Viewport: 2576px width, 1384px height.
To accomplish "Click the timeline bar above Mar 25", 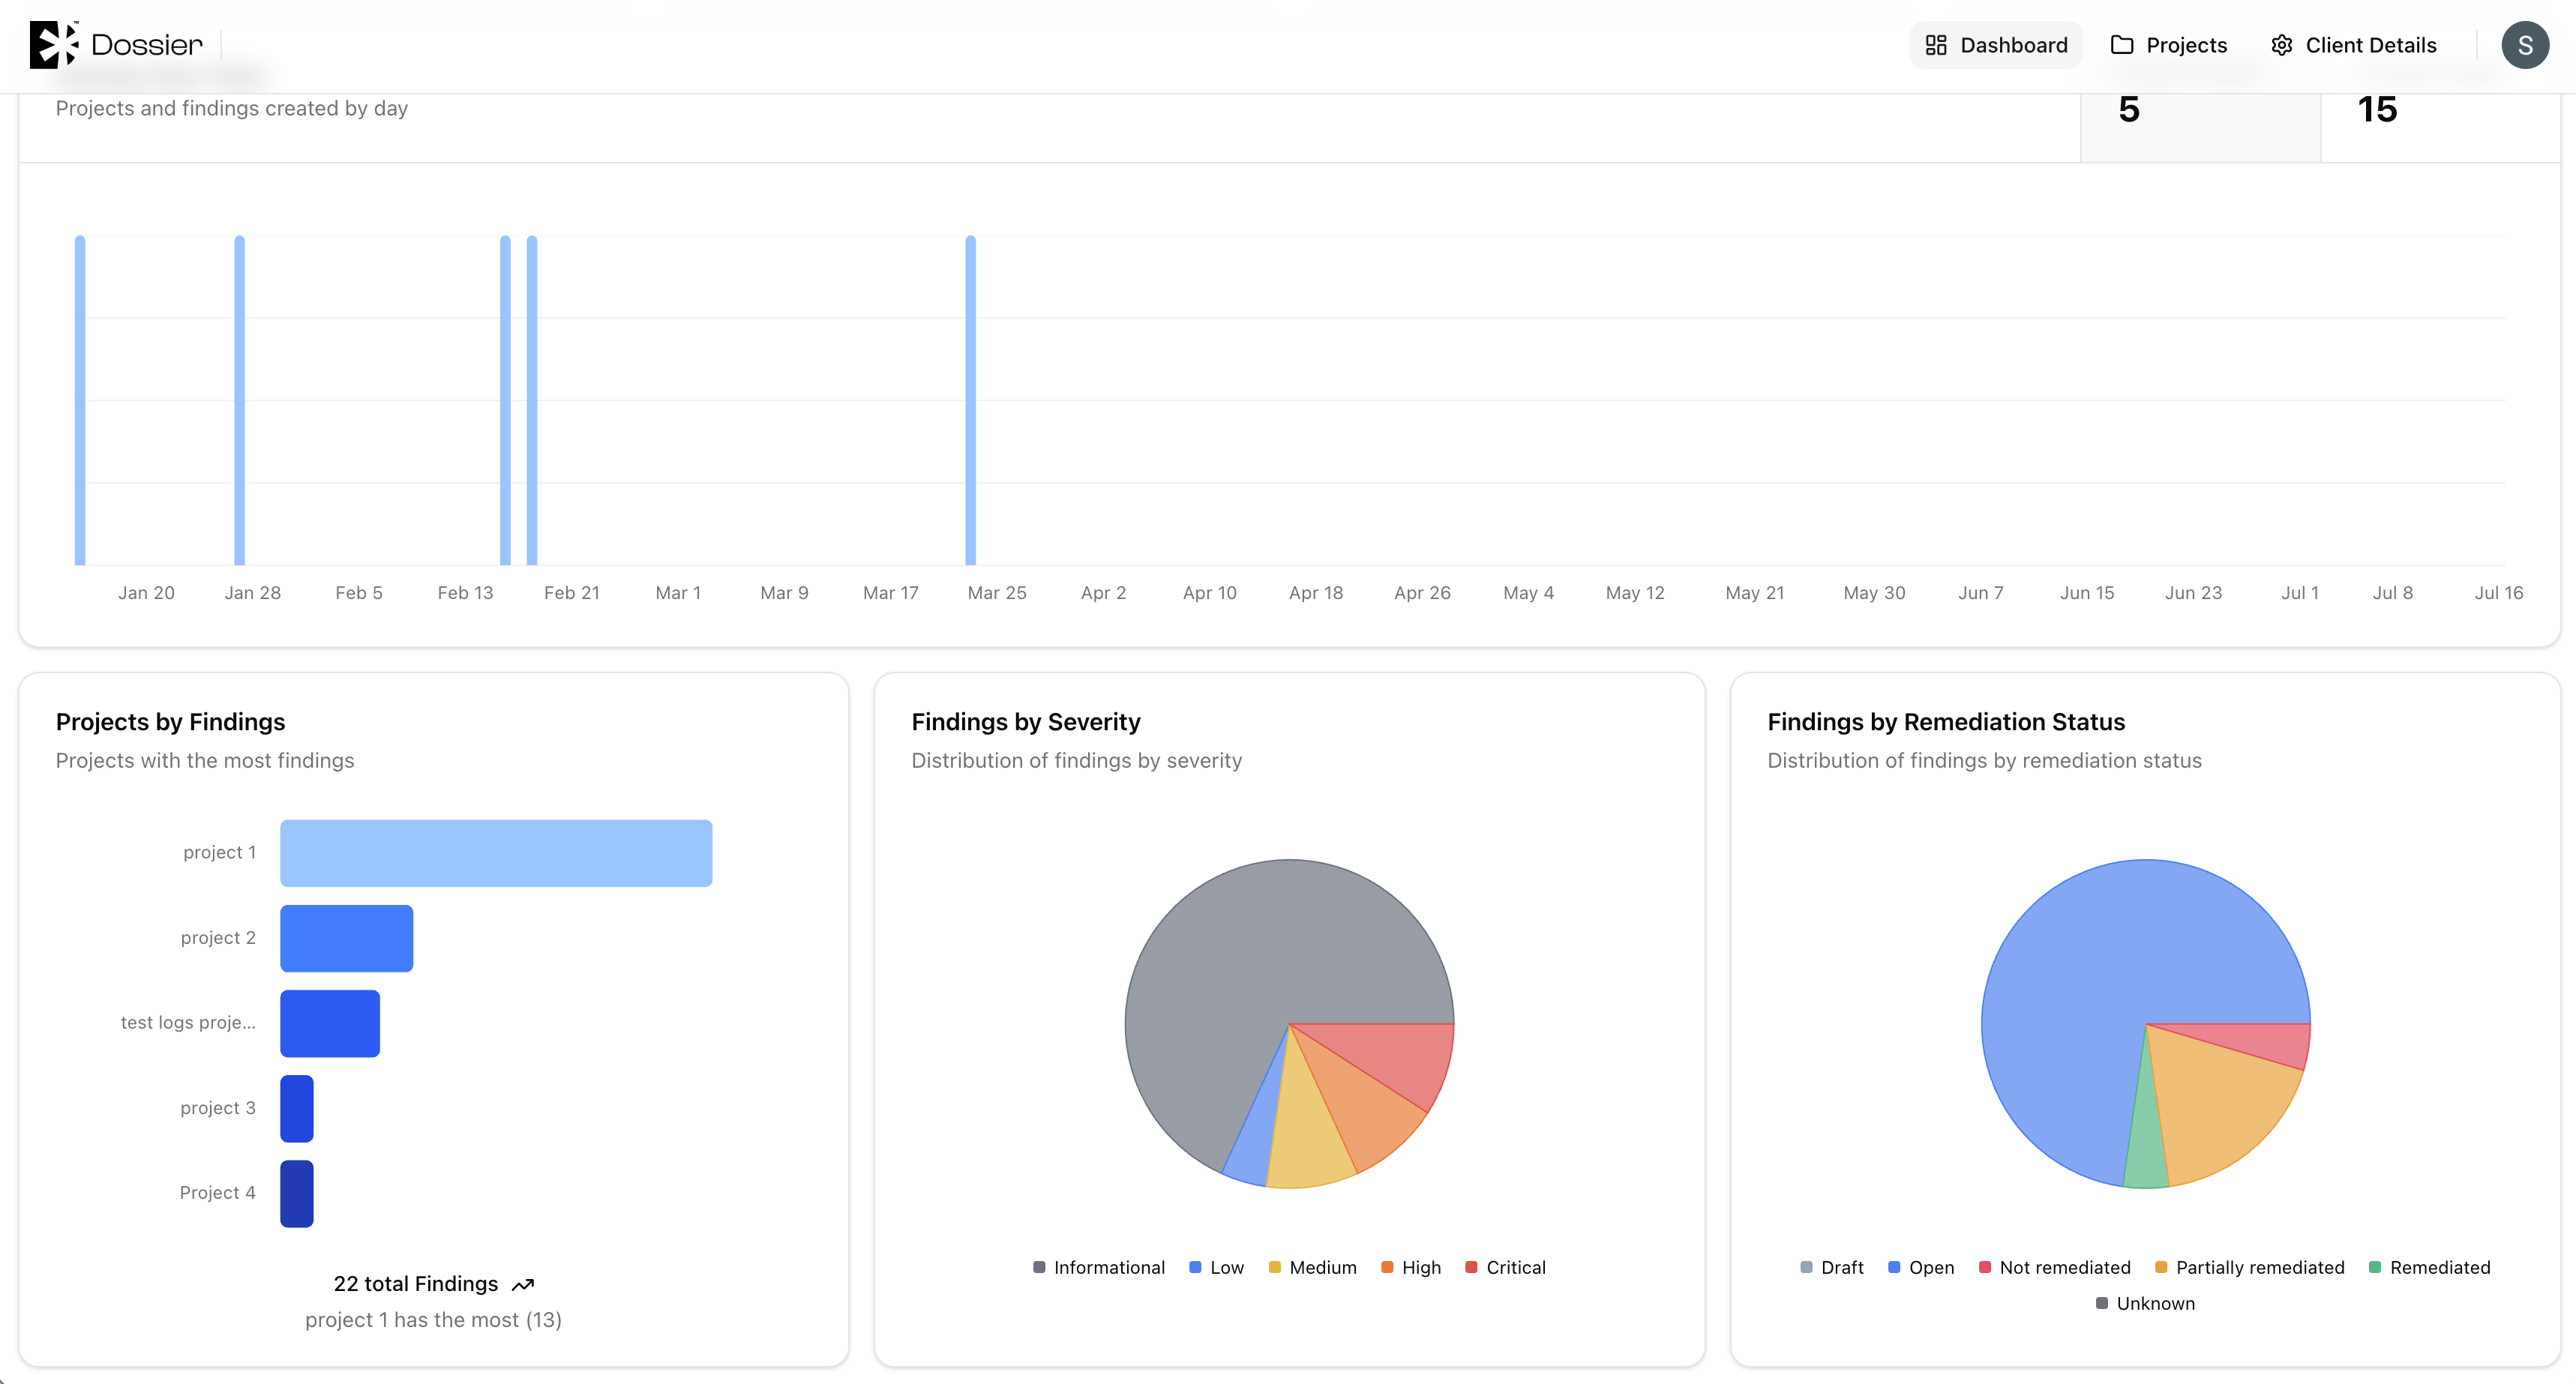I will click(970, 400).
